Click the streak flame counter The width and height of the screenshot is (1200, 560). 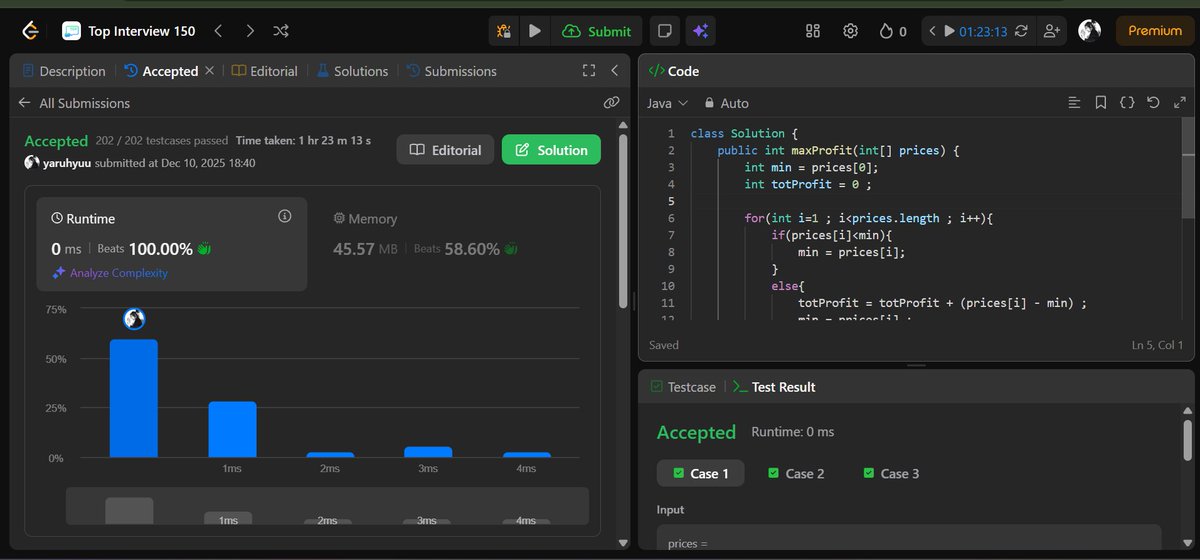pyautogui.click(x=892, y=31)
